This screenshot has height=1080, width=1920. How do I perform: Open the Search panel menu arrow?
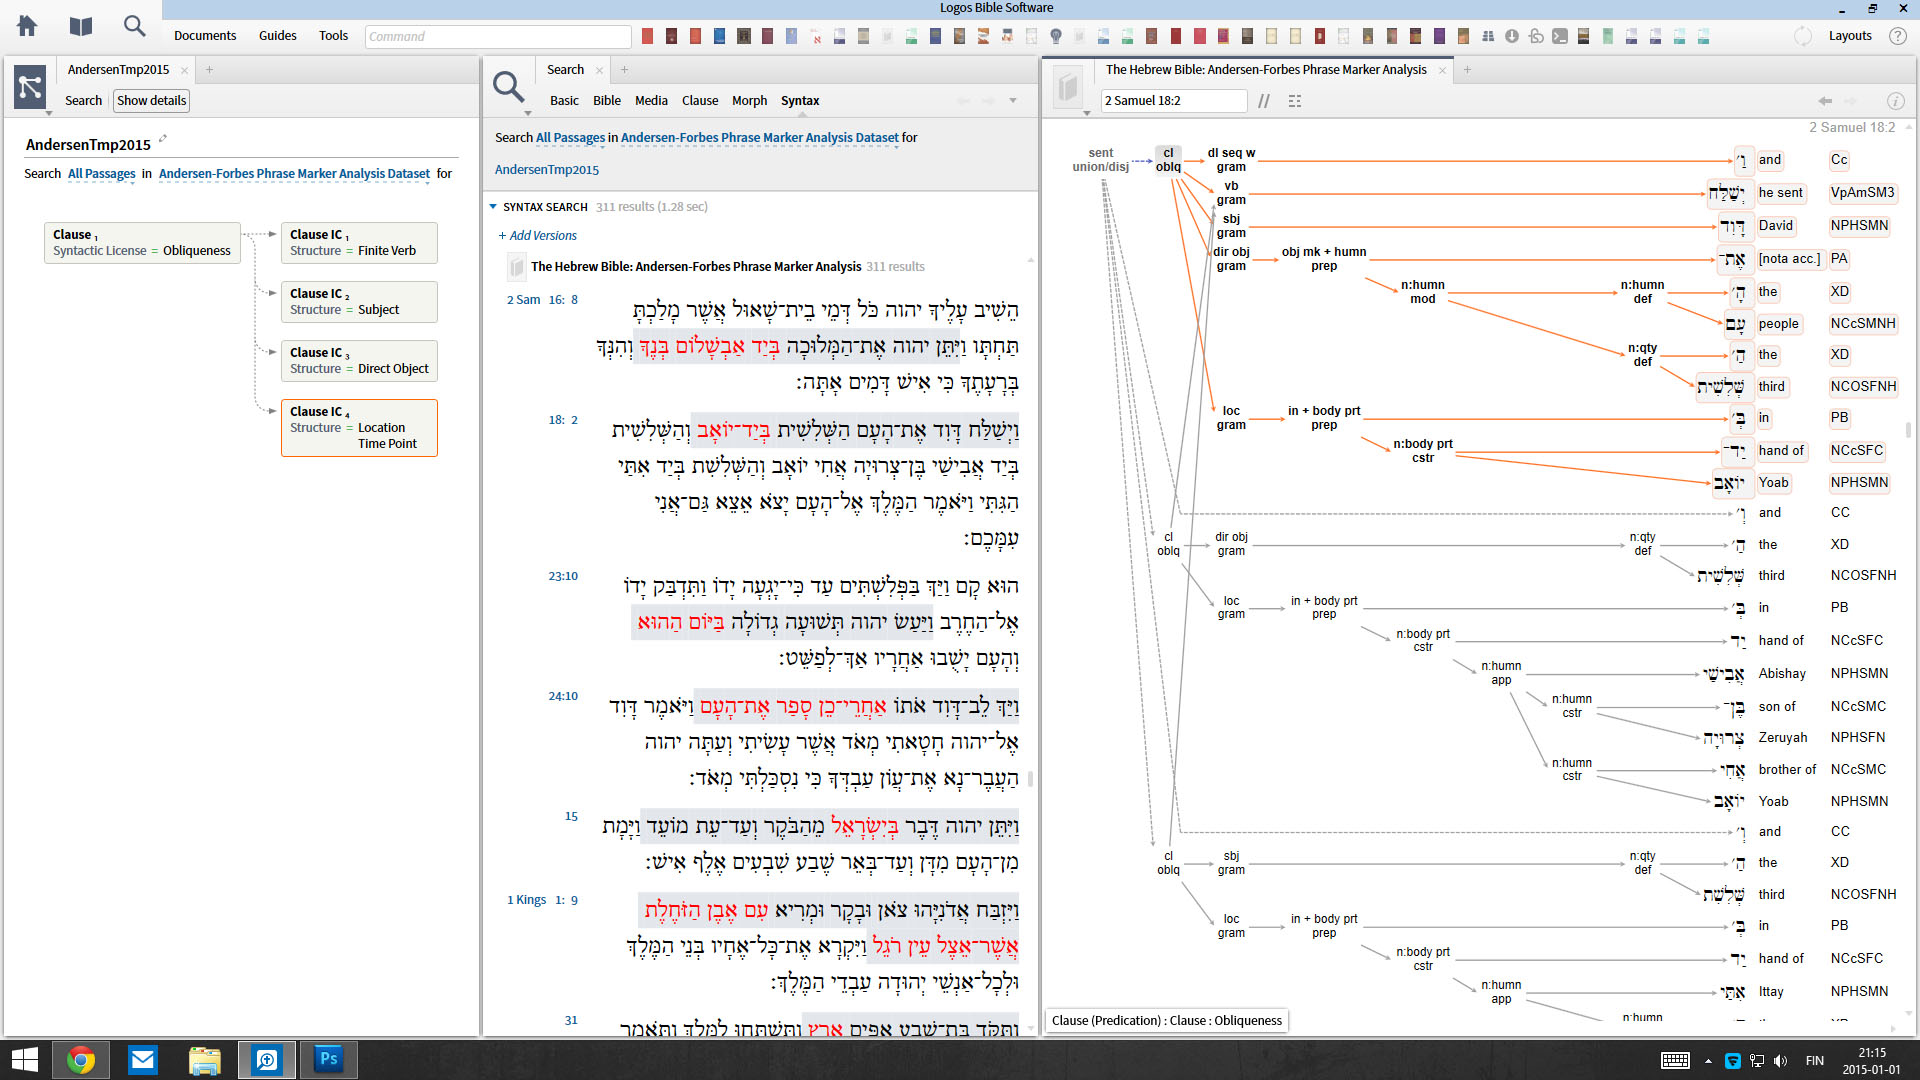click(x=528, y=112)
